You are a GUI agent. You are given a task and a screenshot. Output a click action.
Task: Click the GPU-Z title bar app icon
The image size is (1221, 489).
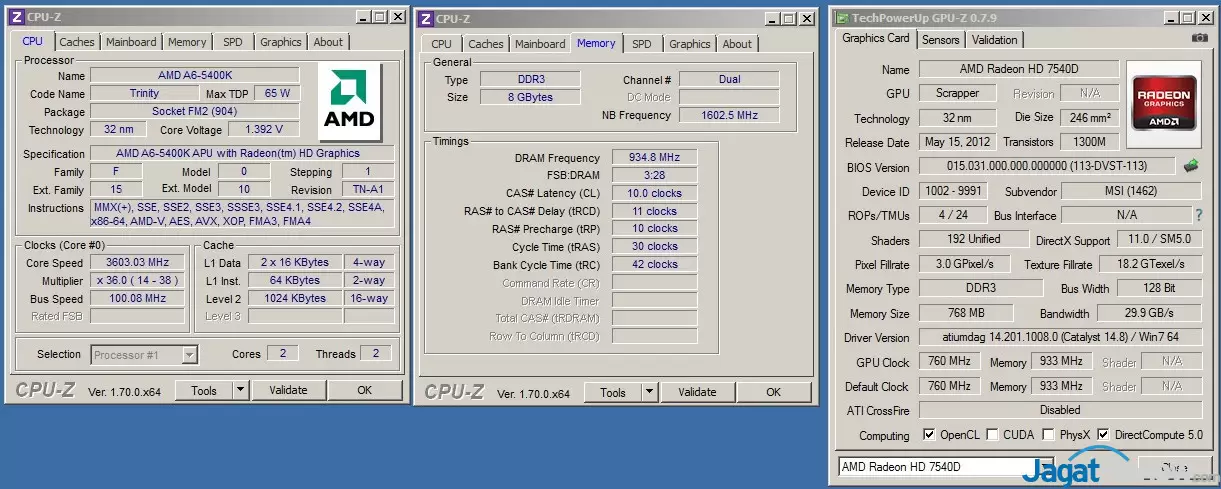tap(845, 18)
